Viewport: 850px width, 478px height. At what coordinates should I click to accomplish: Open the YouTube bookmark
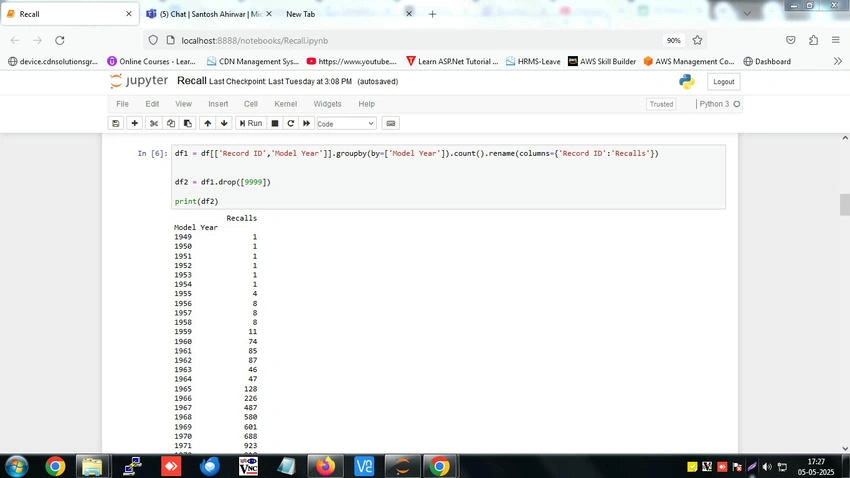coord(351,62)
